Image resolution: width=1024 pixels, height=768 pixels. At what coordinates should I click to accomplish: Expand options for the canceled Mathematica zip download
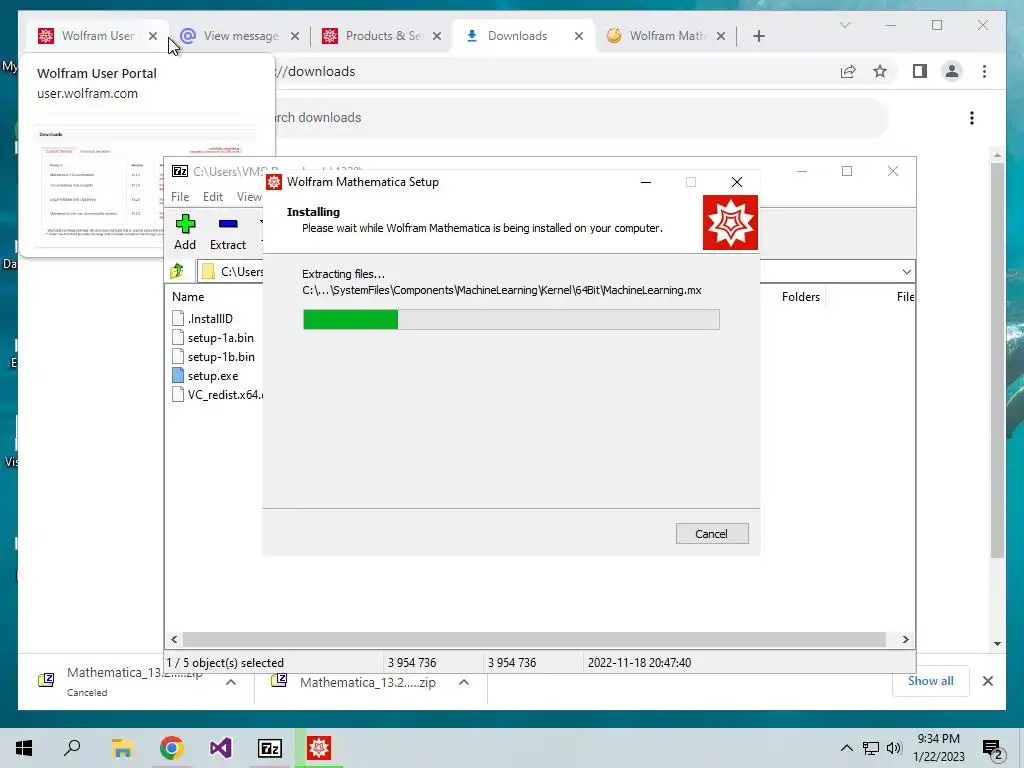[231, 682]
